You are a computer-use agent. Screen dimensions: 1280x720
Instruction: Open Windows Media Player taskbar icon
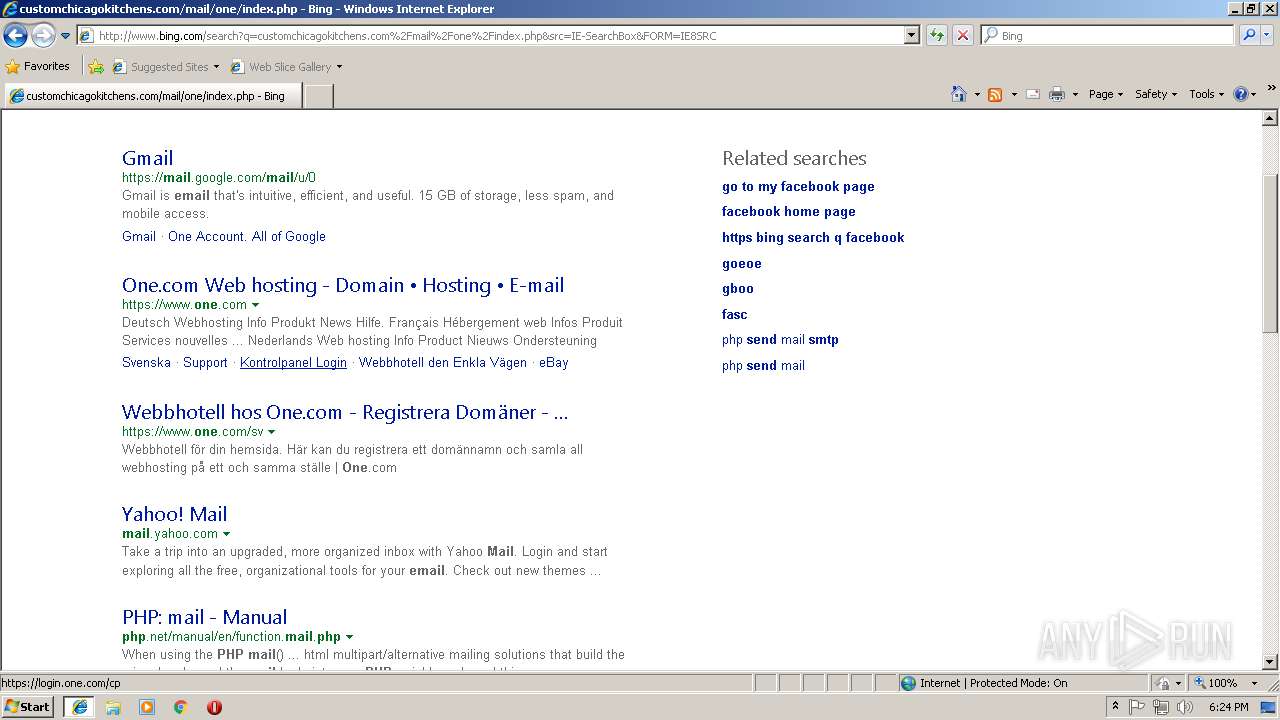click(147, 707)
